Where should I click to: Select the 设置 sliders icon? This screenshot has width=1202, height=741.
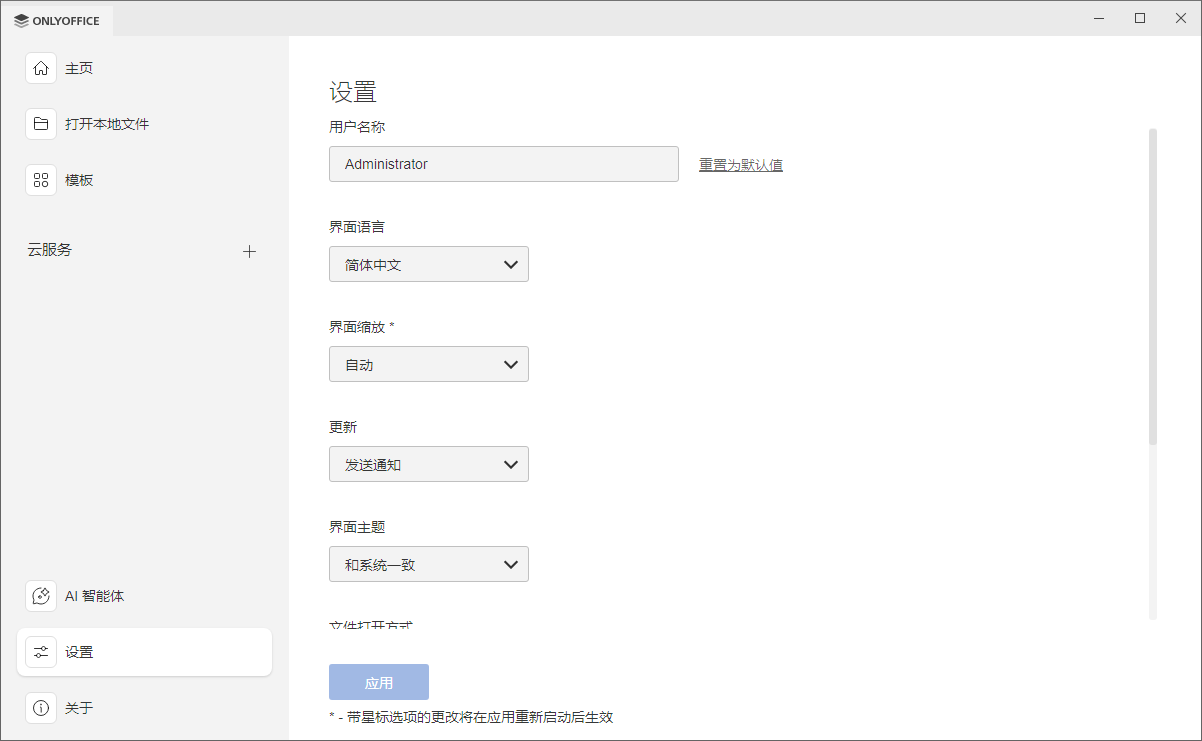tap(40, 651)
